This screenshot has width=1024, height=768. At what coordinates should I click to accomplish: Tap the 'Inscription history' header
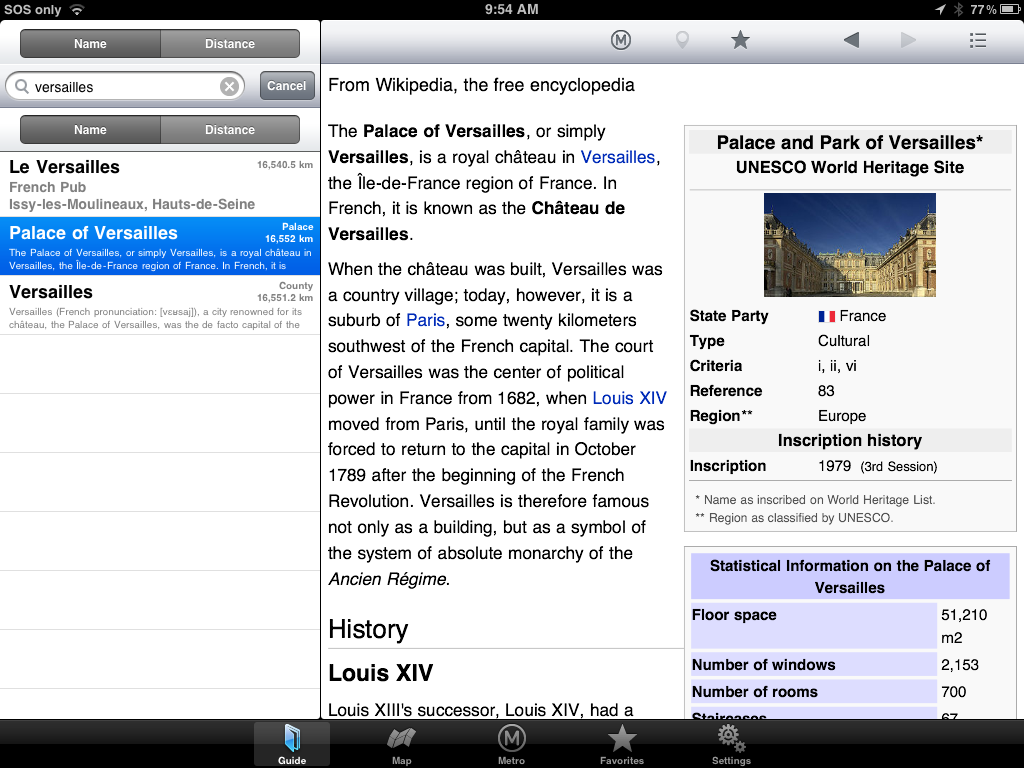point(850,440)
